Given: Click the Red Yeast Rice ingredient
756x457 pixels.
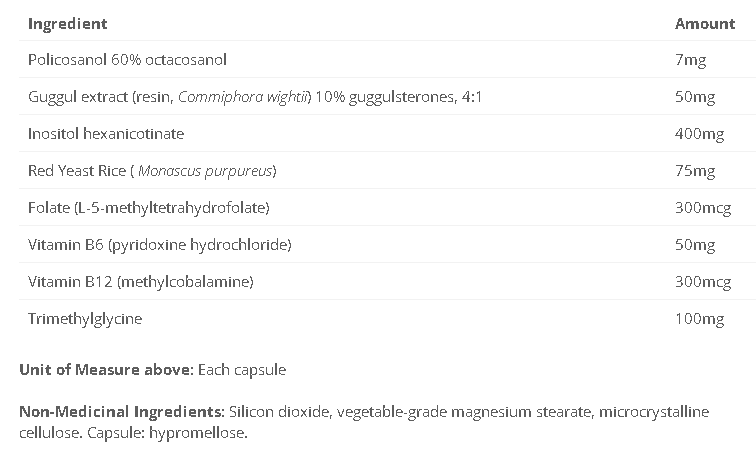Looking at the screenshot, I should pyautogui.click(x=152, y=171).
